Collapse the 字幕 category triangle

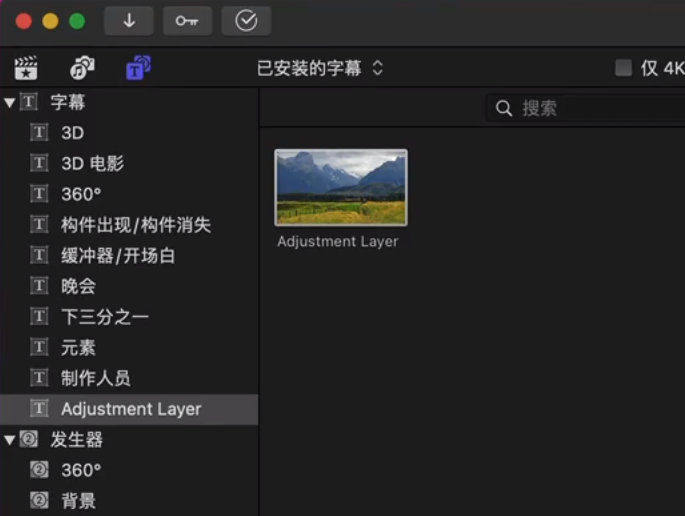10,103
